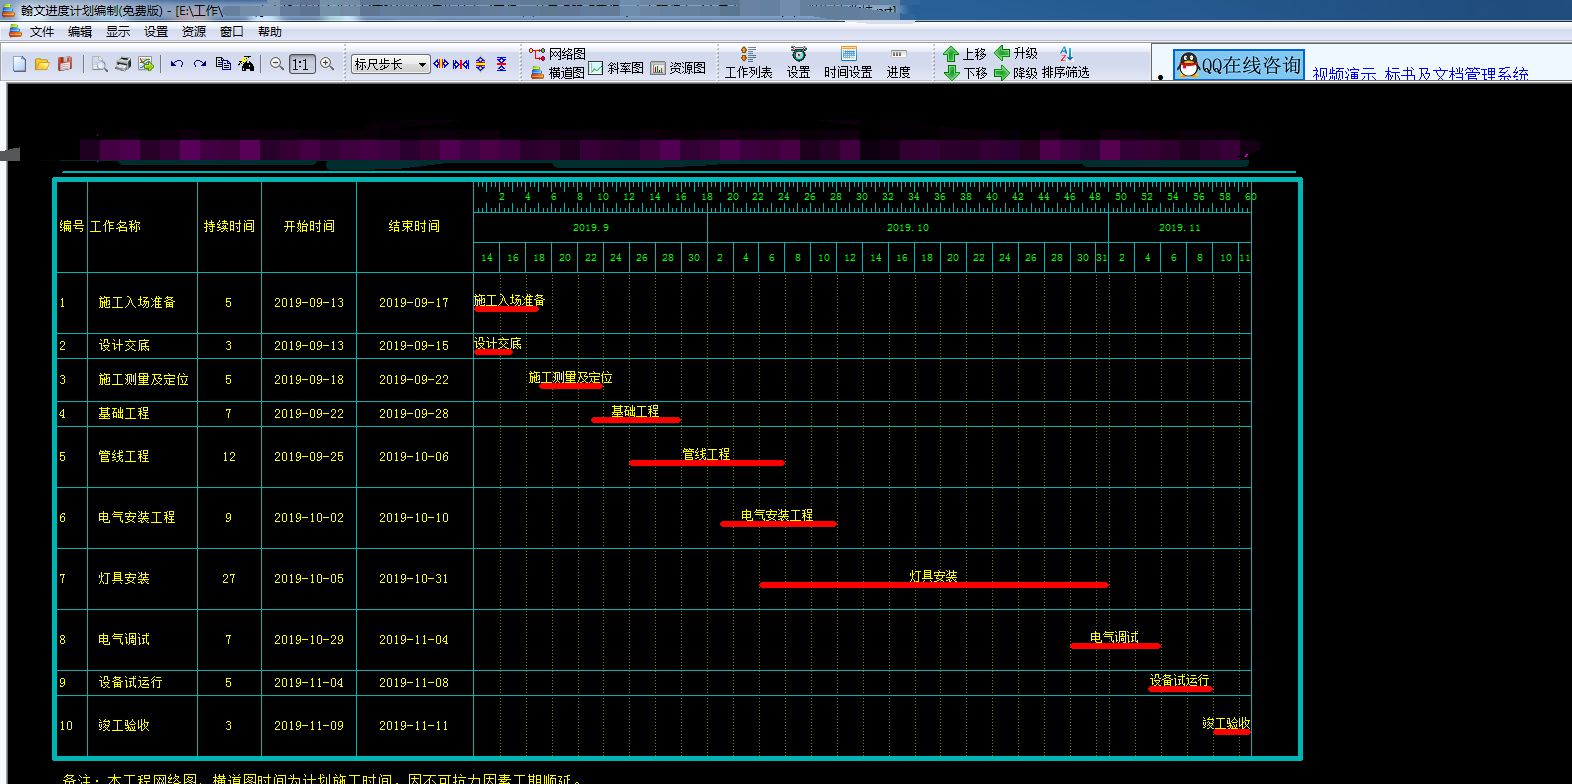Viewport: 1572px width, 784px height.
Task: Switch to 网络图 network diagram view
Action: pyautogui.click(x=558, y=54)
